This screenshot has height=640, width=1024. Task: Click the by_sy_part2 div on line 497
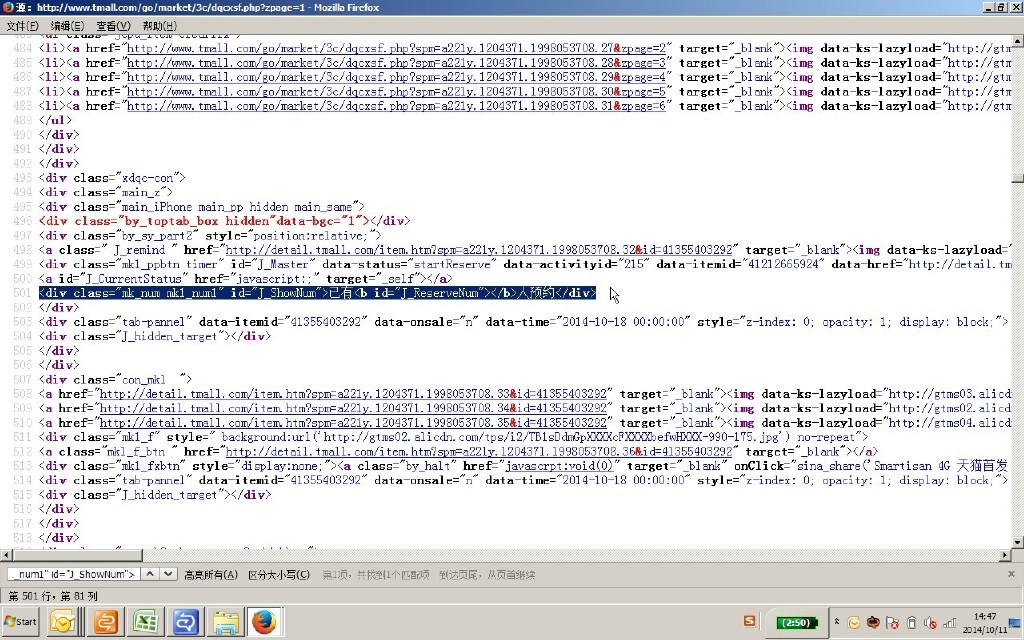(210, 235)
